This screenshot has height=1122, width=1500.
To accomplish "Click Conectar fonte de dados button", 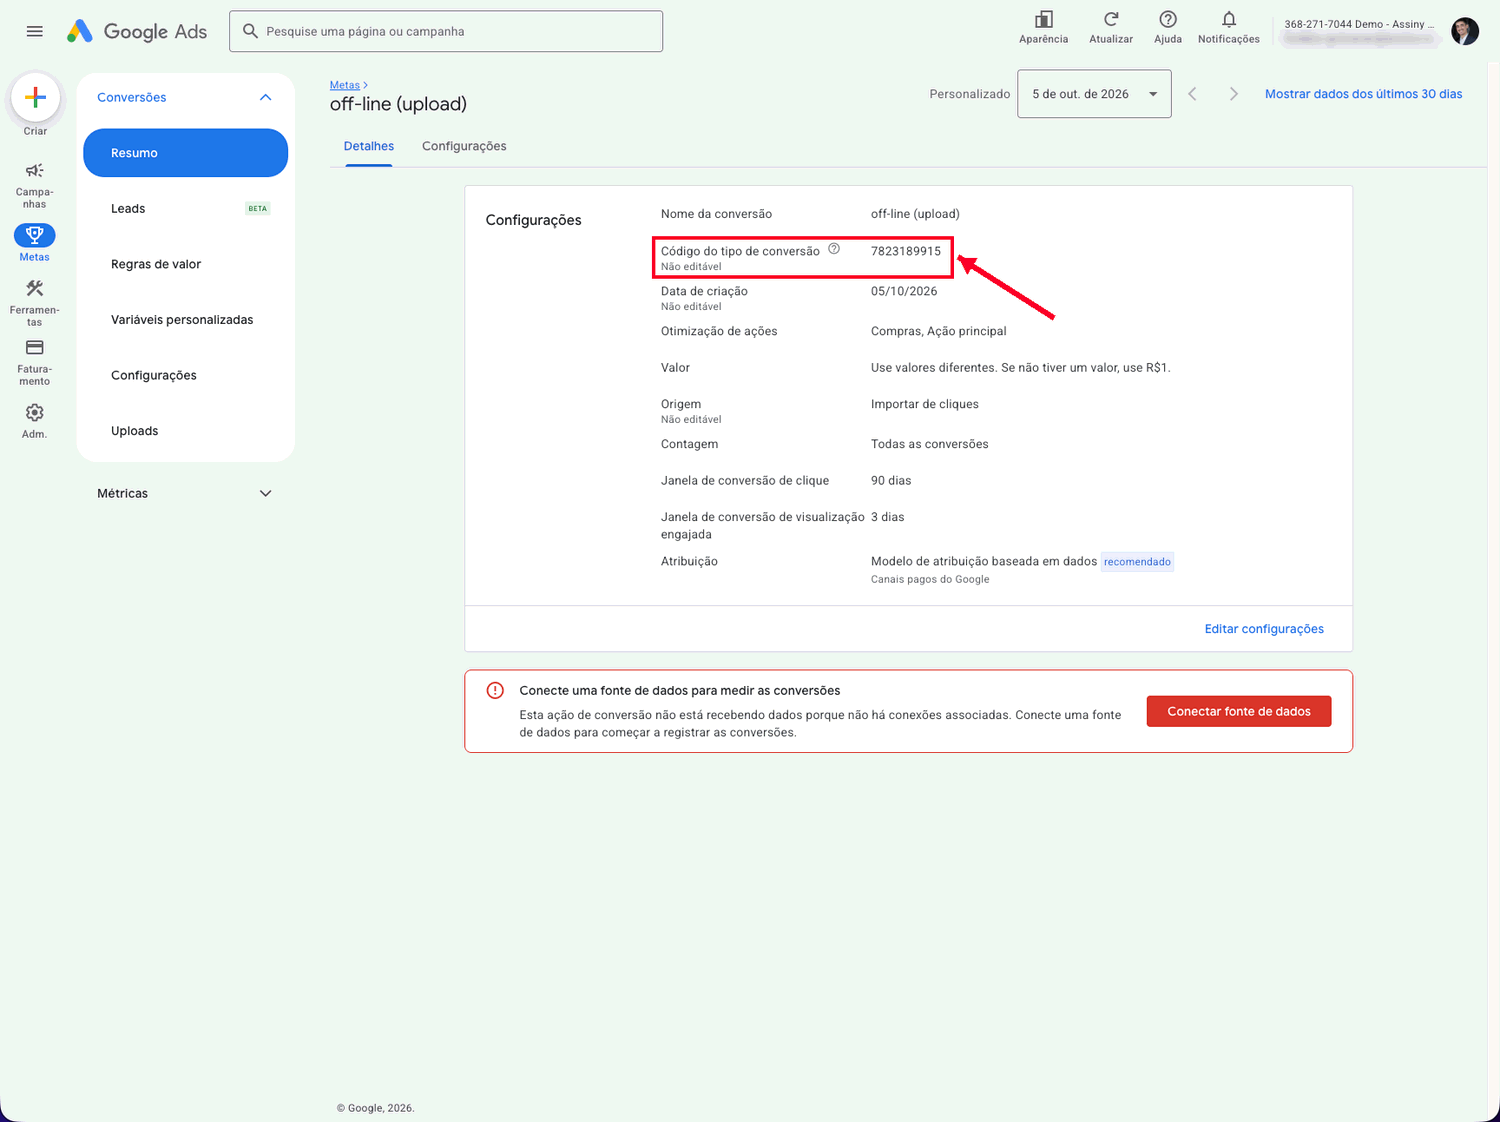I will click(x=1239, y=711).
